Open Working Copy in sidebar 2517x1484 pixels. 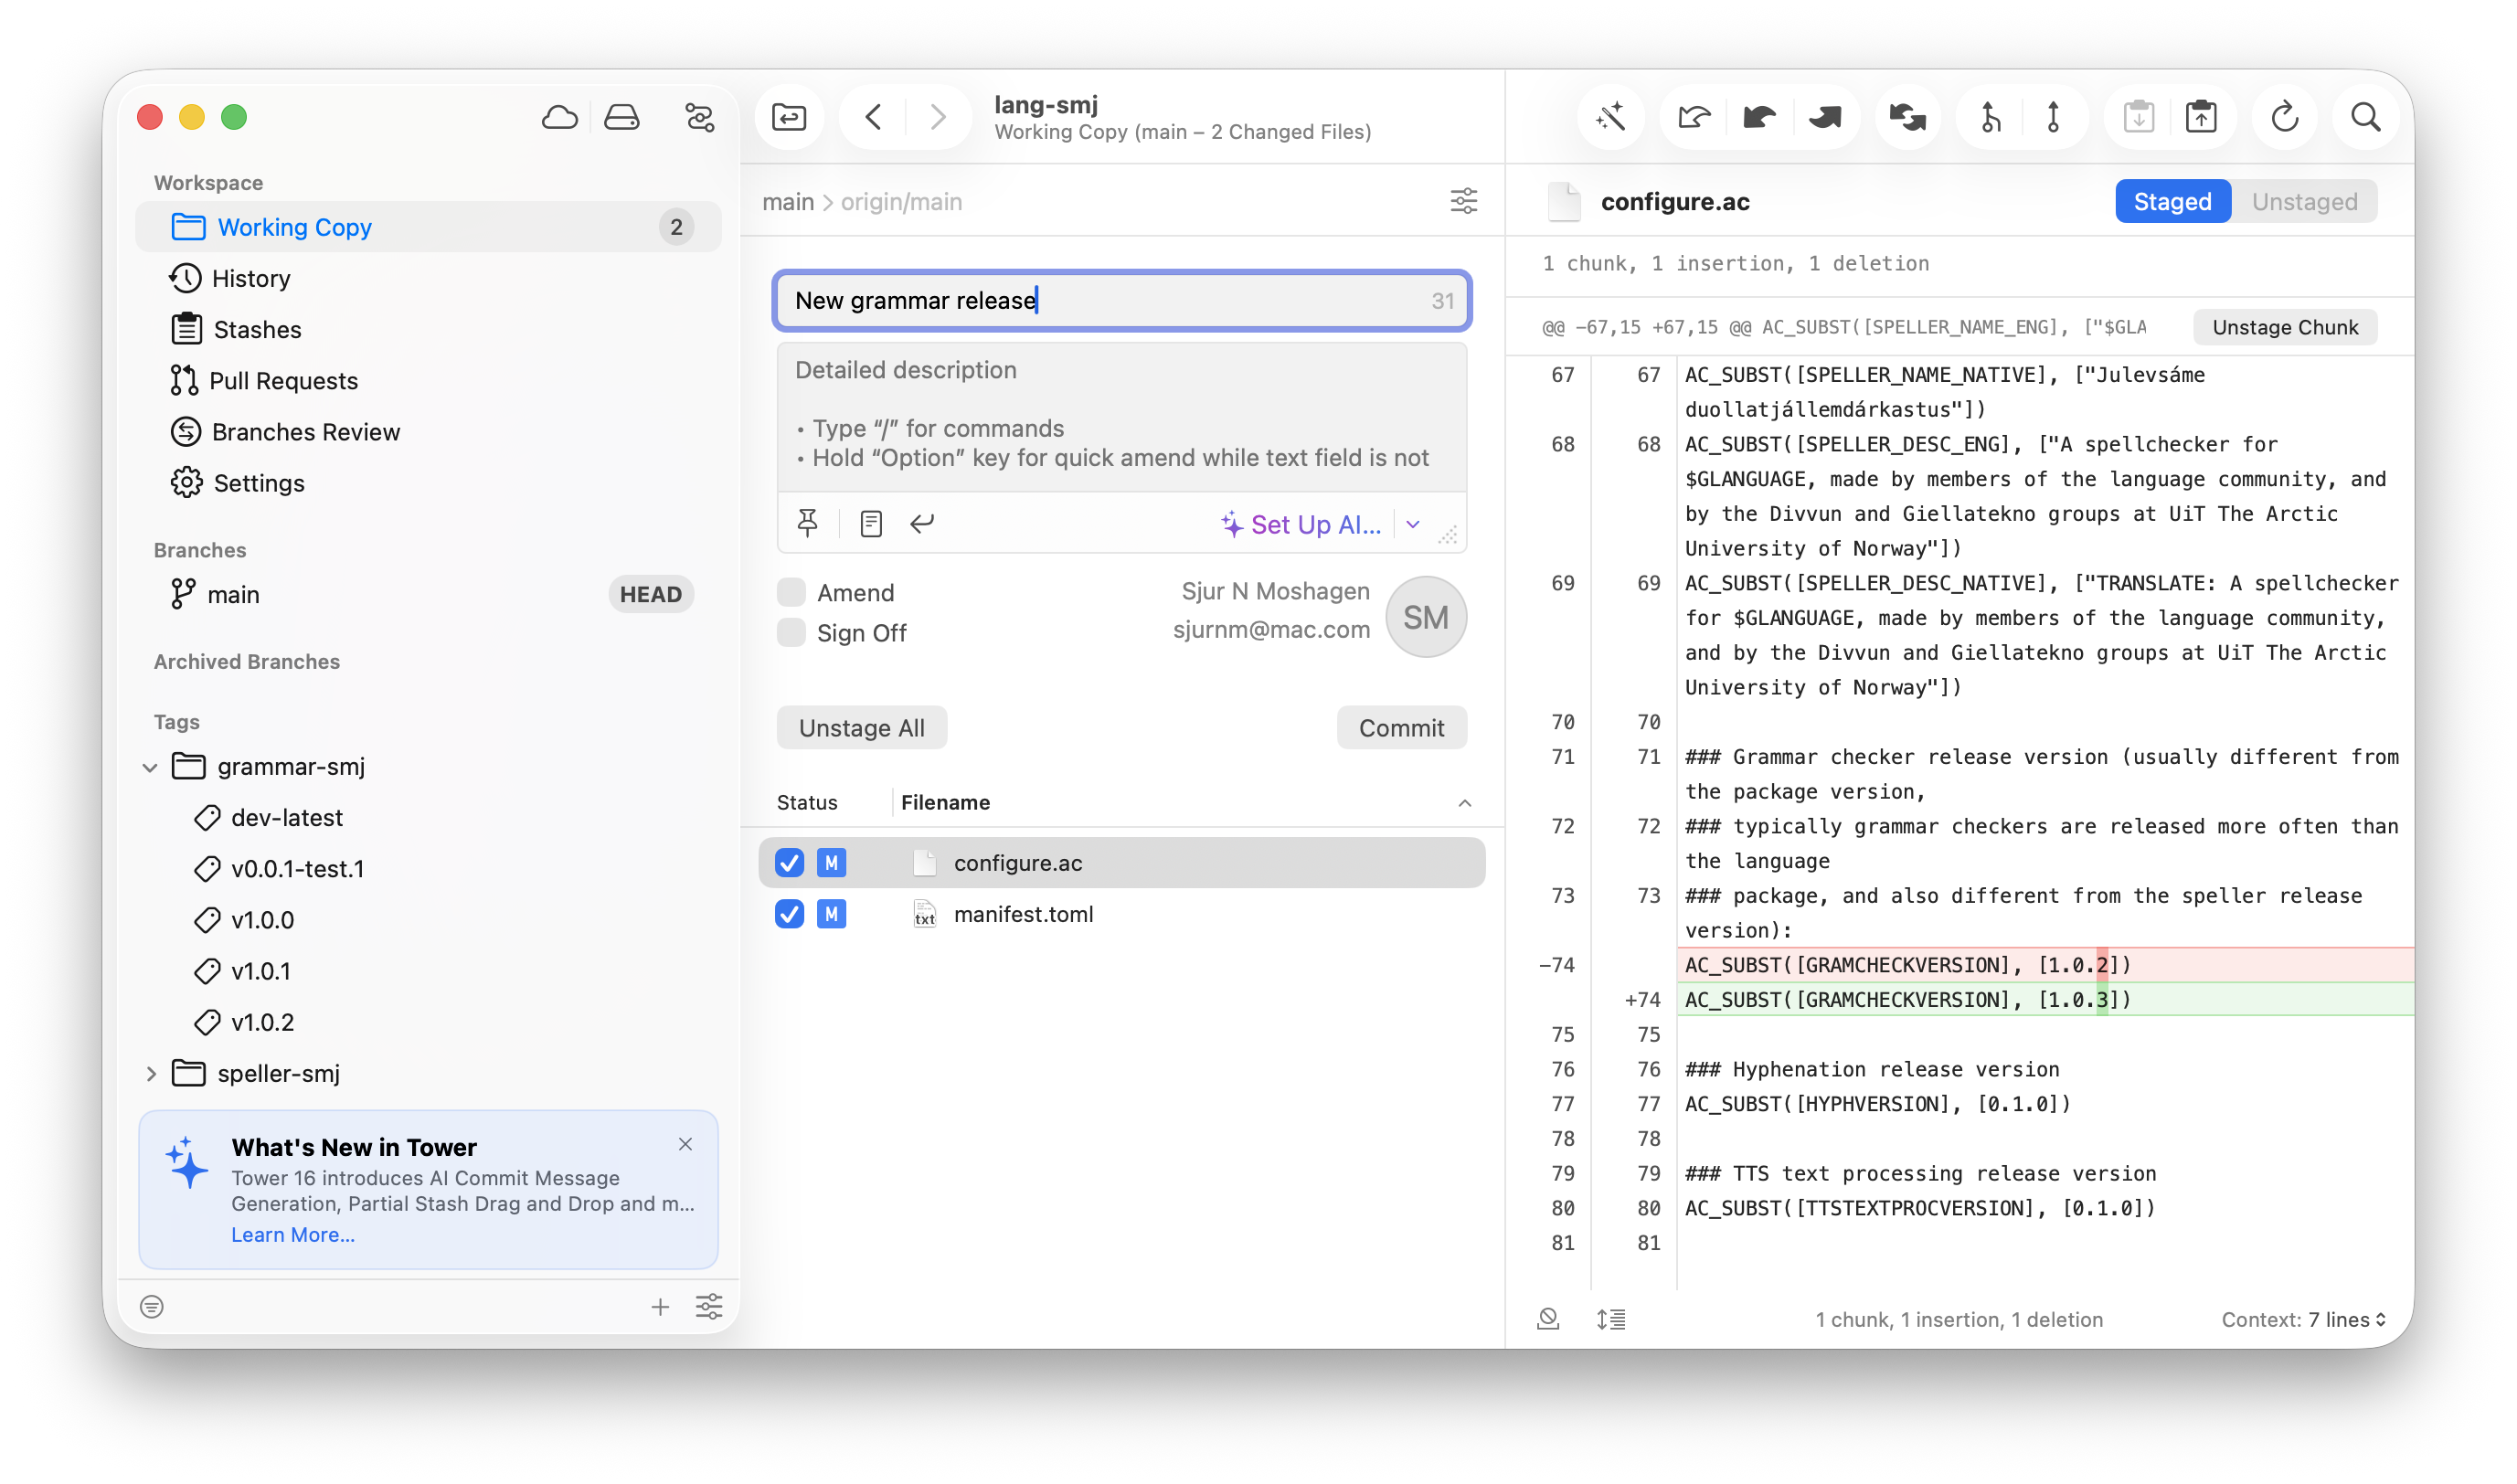click(428, 227)
